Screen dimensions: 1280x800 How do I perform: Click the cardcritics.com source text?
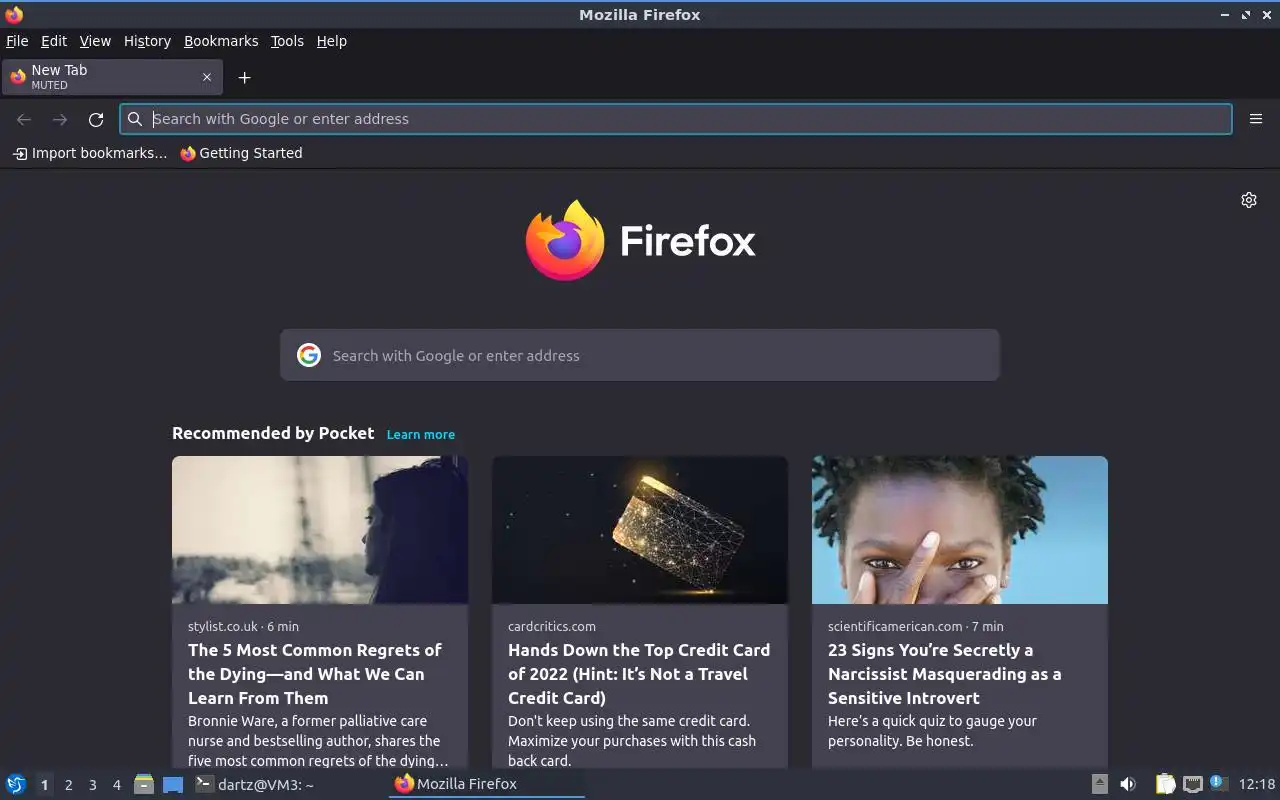point(552,626)
